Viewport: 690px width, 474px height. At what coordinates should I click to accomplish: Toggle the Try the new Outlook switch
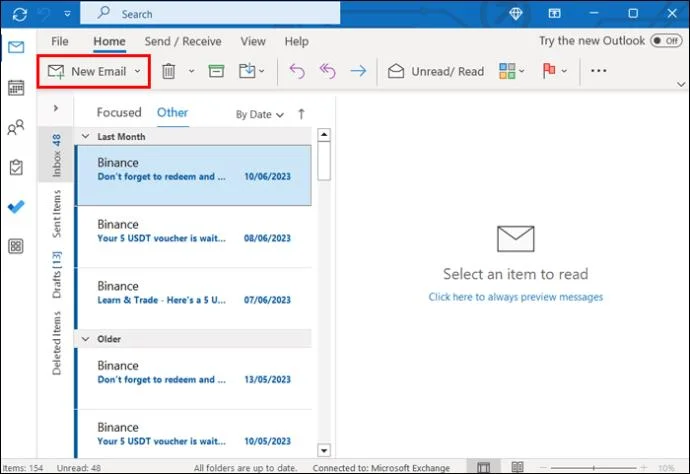(x=667, y=41)
